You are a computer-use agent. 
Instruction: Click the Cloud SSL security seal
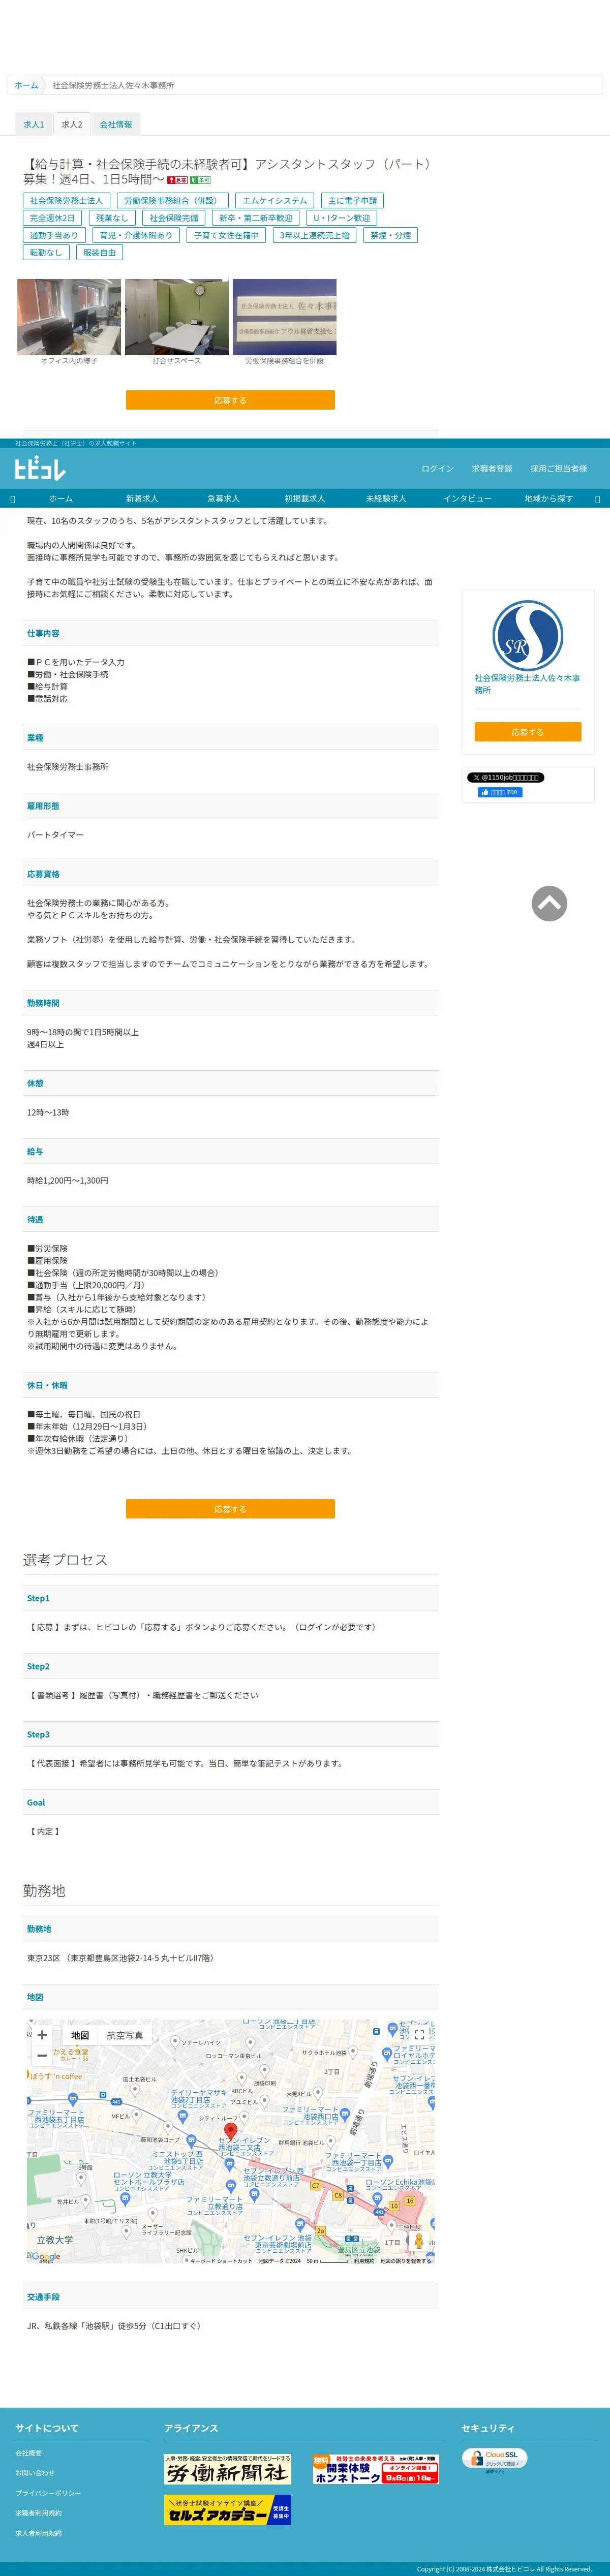coord(495,2459)
